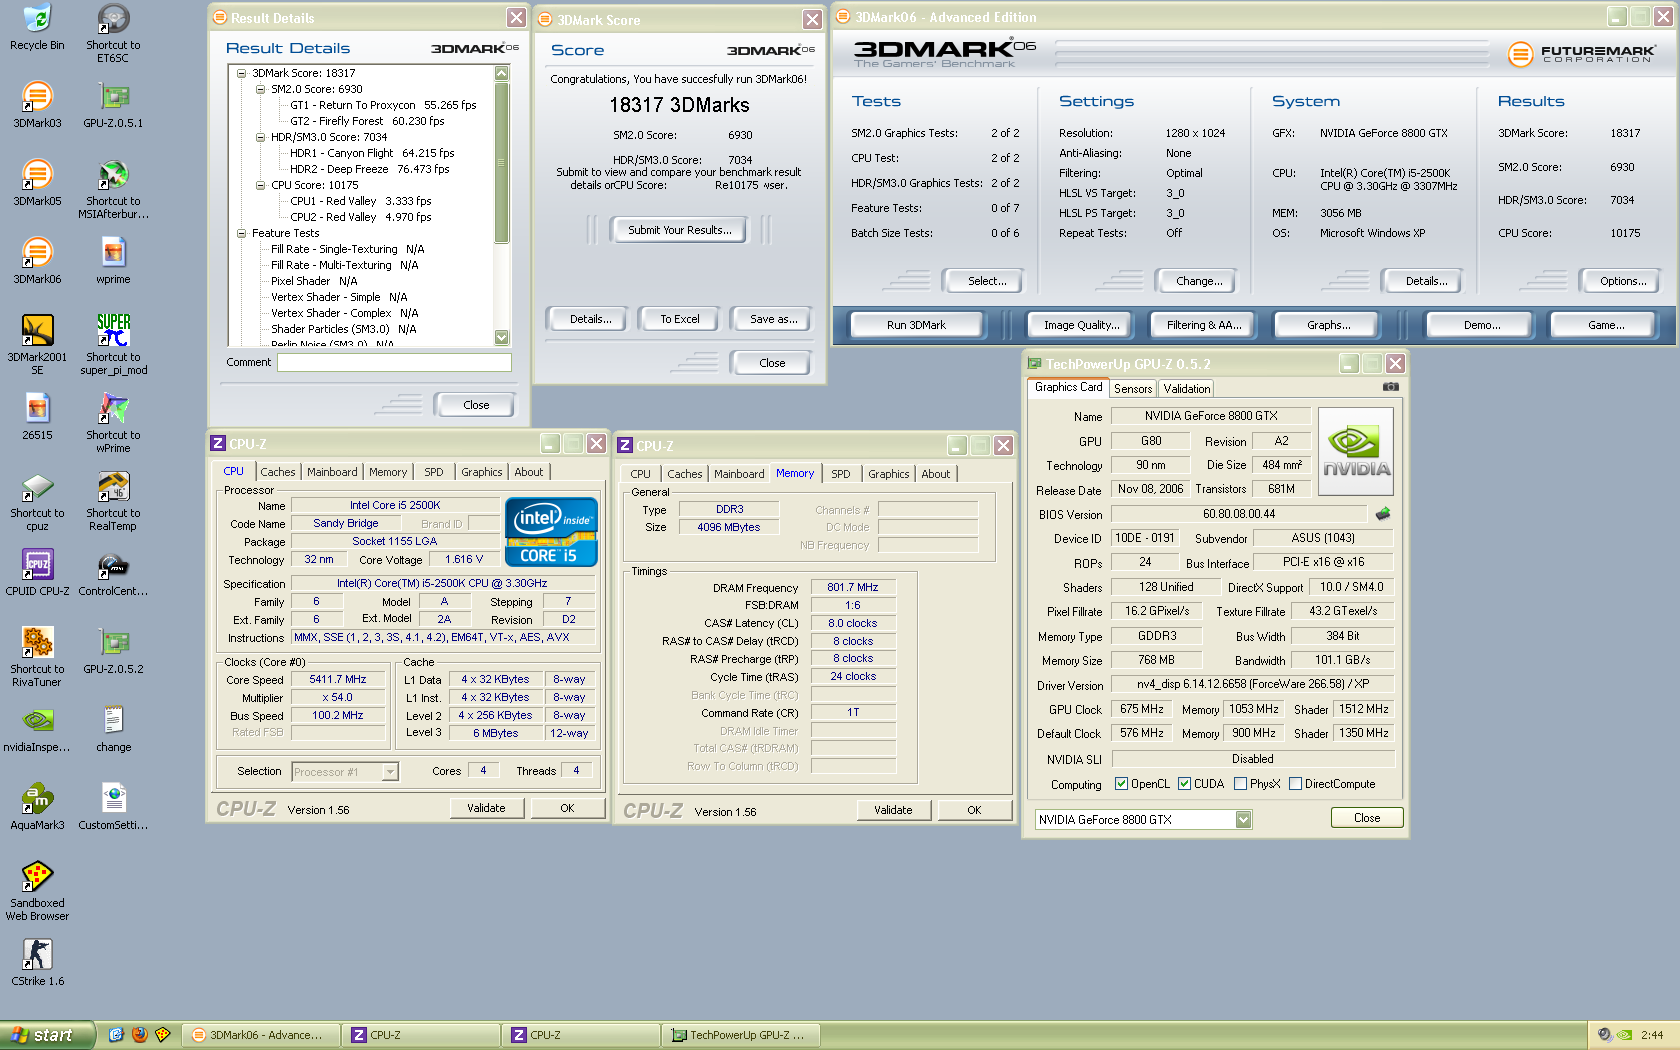Open the Shortcut to cpuz icon
Viewport: 1680px width, 1050px height.
pos(37,501)
